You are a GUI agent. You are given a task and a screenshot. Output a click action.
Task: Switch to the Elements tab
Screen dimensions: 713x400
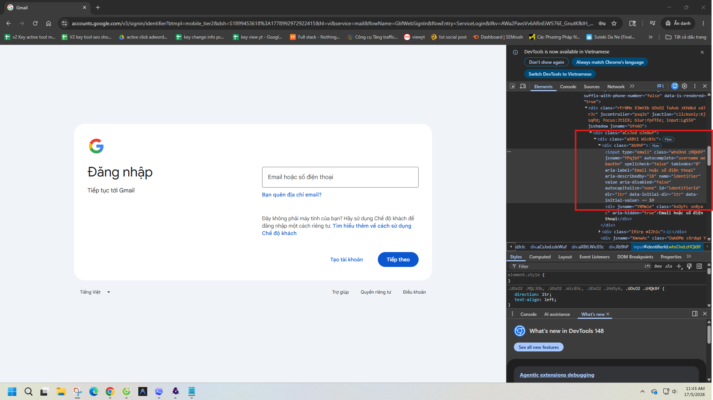pyautogui.click(x=543, y=86)
